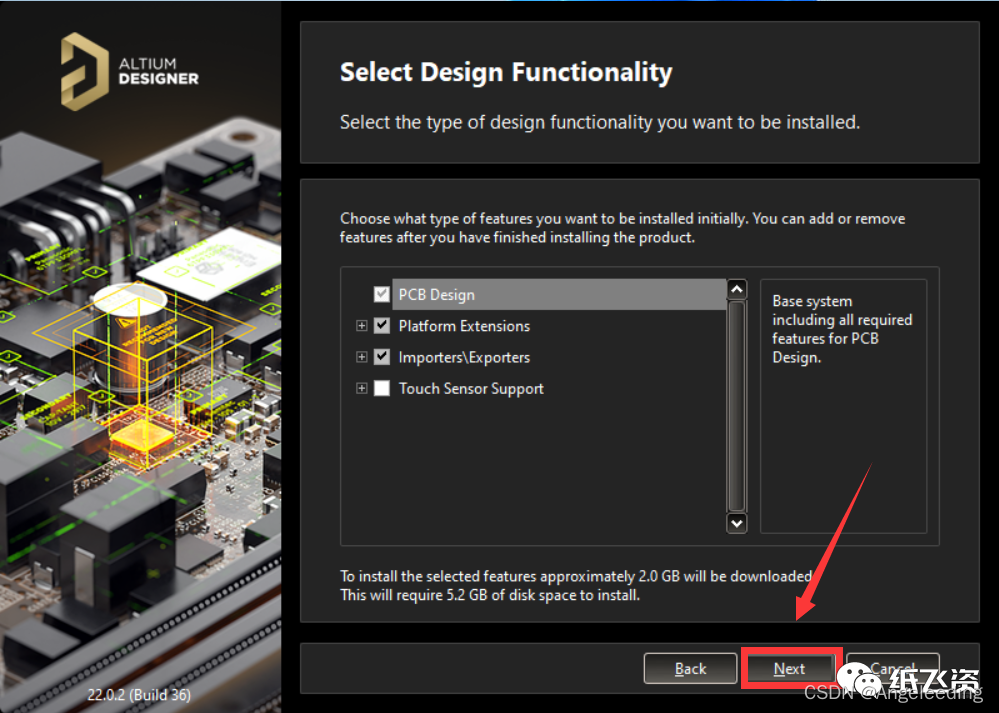
Task: Expand the Importers\Exporters tree node
Action: pyautogui.click(x=362, y=357)
